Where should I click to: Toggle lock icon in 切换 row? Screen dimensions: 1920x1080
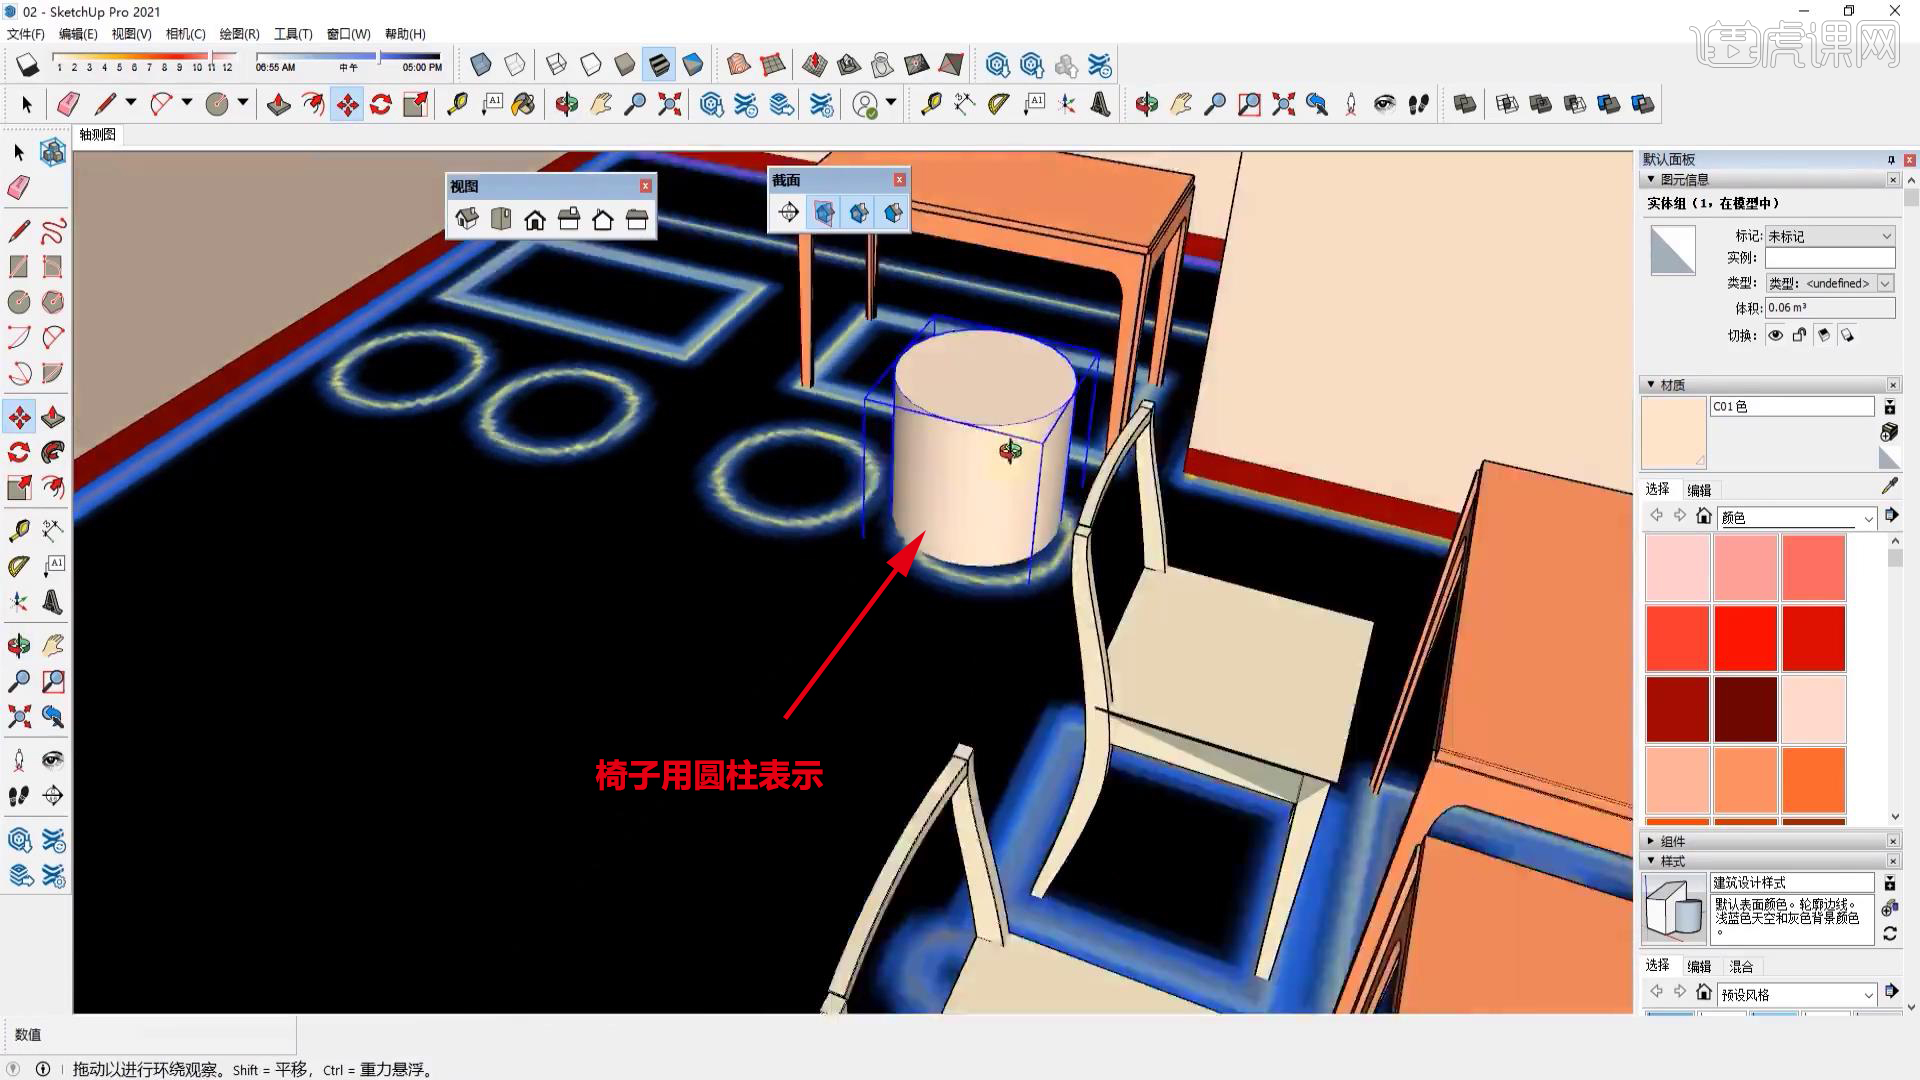[1800, 335]
